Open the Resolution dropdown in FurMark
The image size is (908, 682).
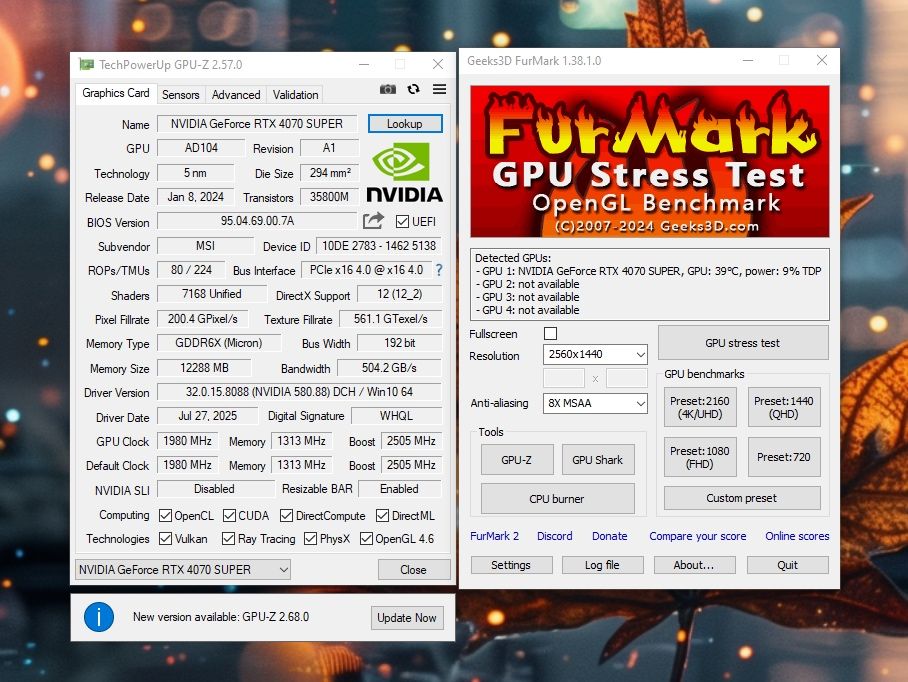595,354
